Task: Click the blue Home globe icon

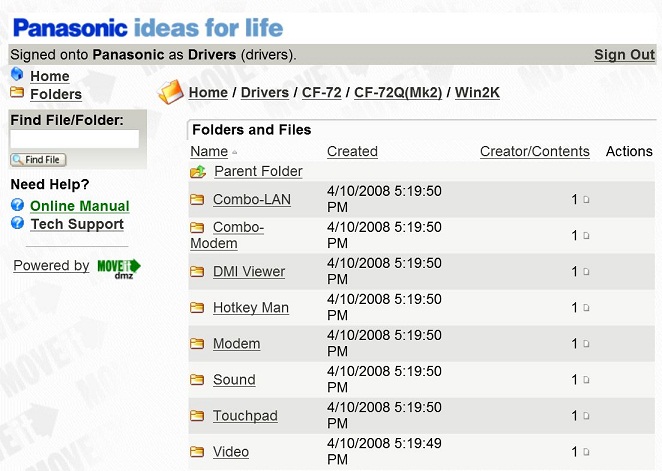Action: click(17, 74)
